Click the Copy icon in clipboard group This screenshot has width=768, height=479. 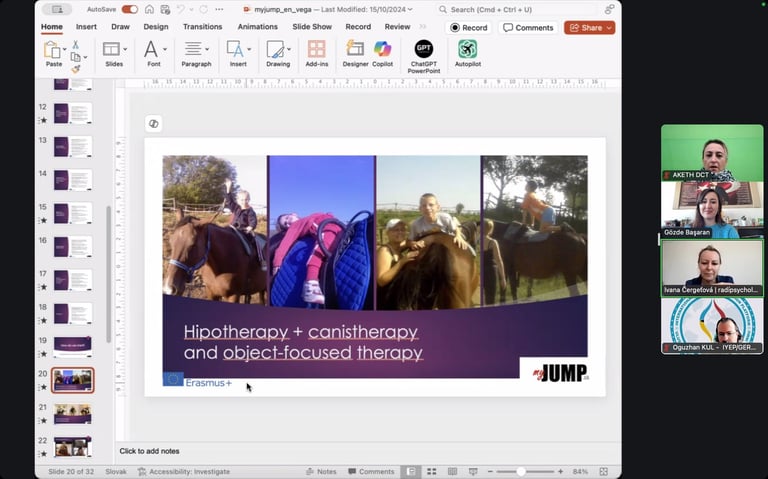(x=75, y=57)
